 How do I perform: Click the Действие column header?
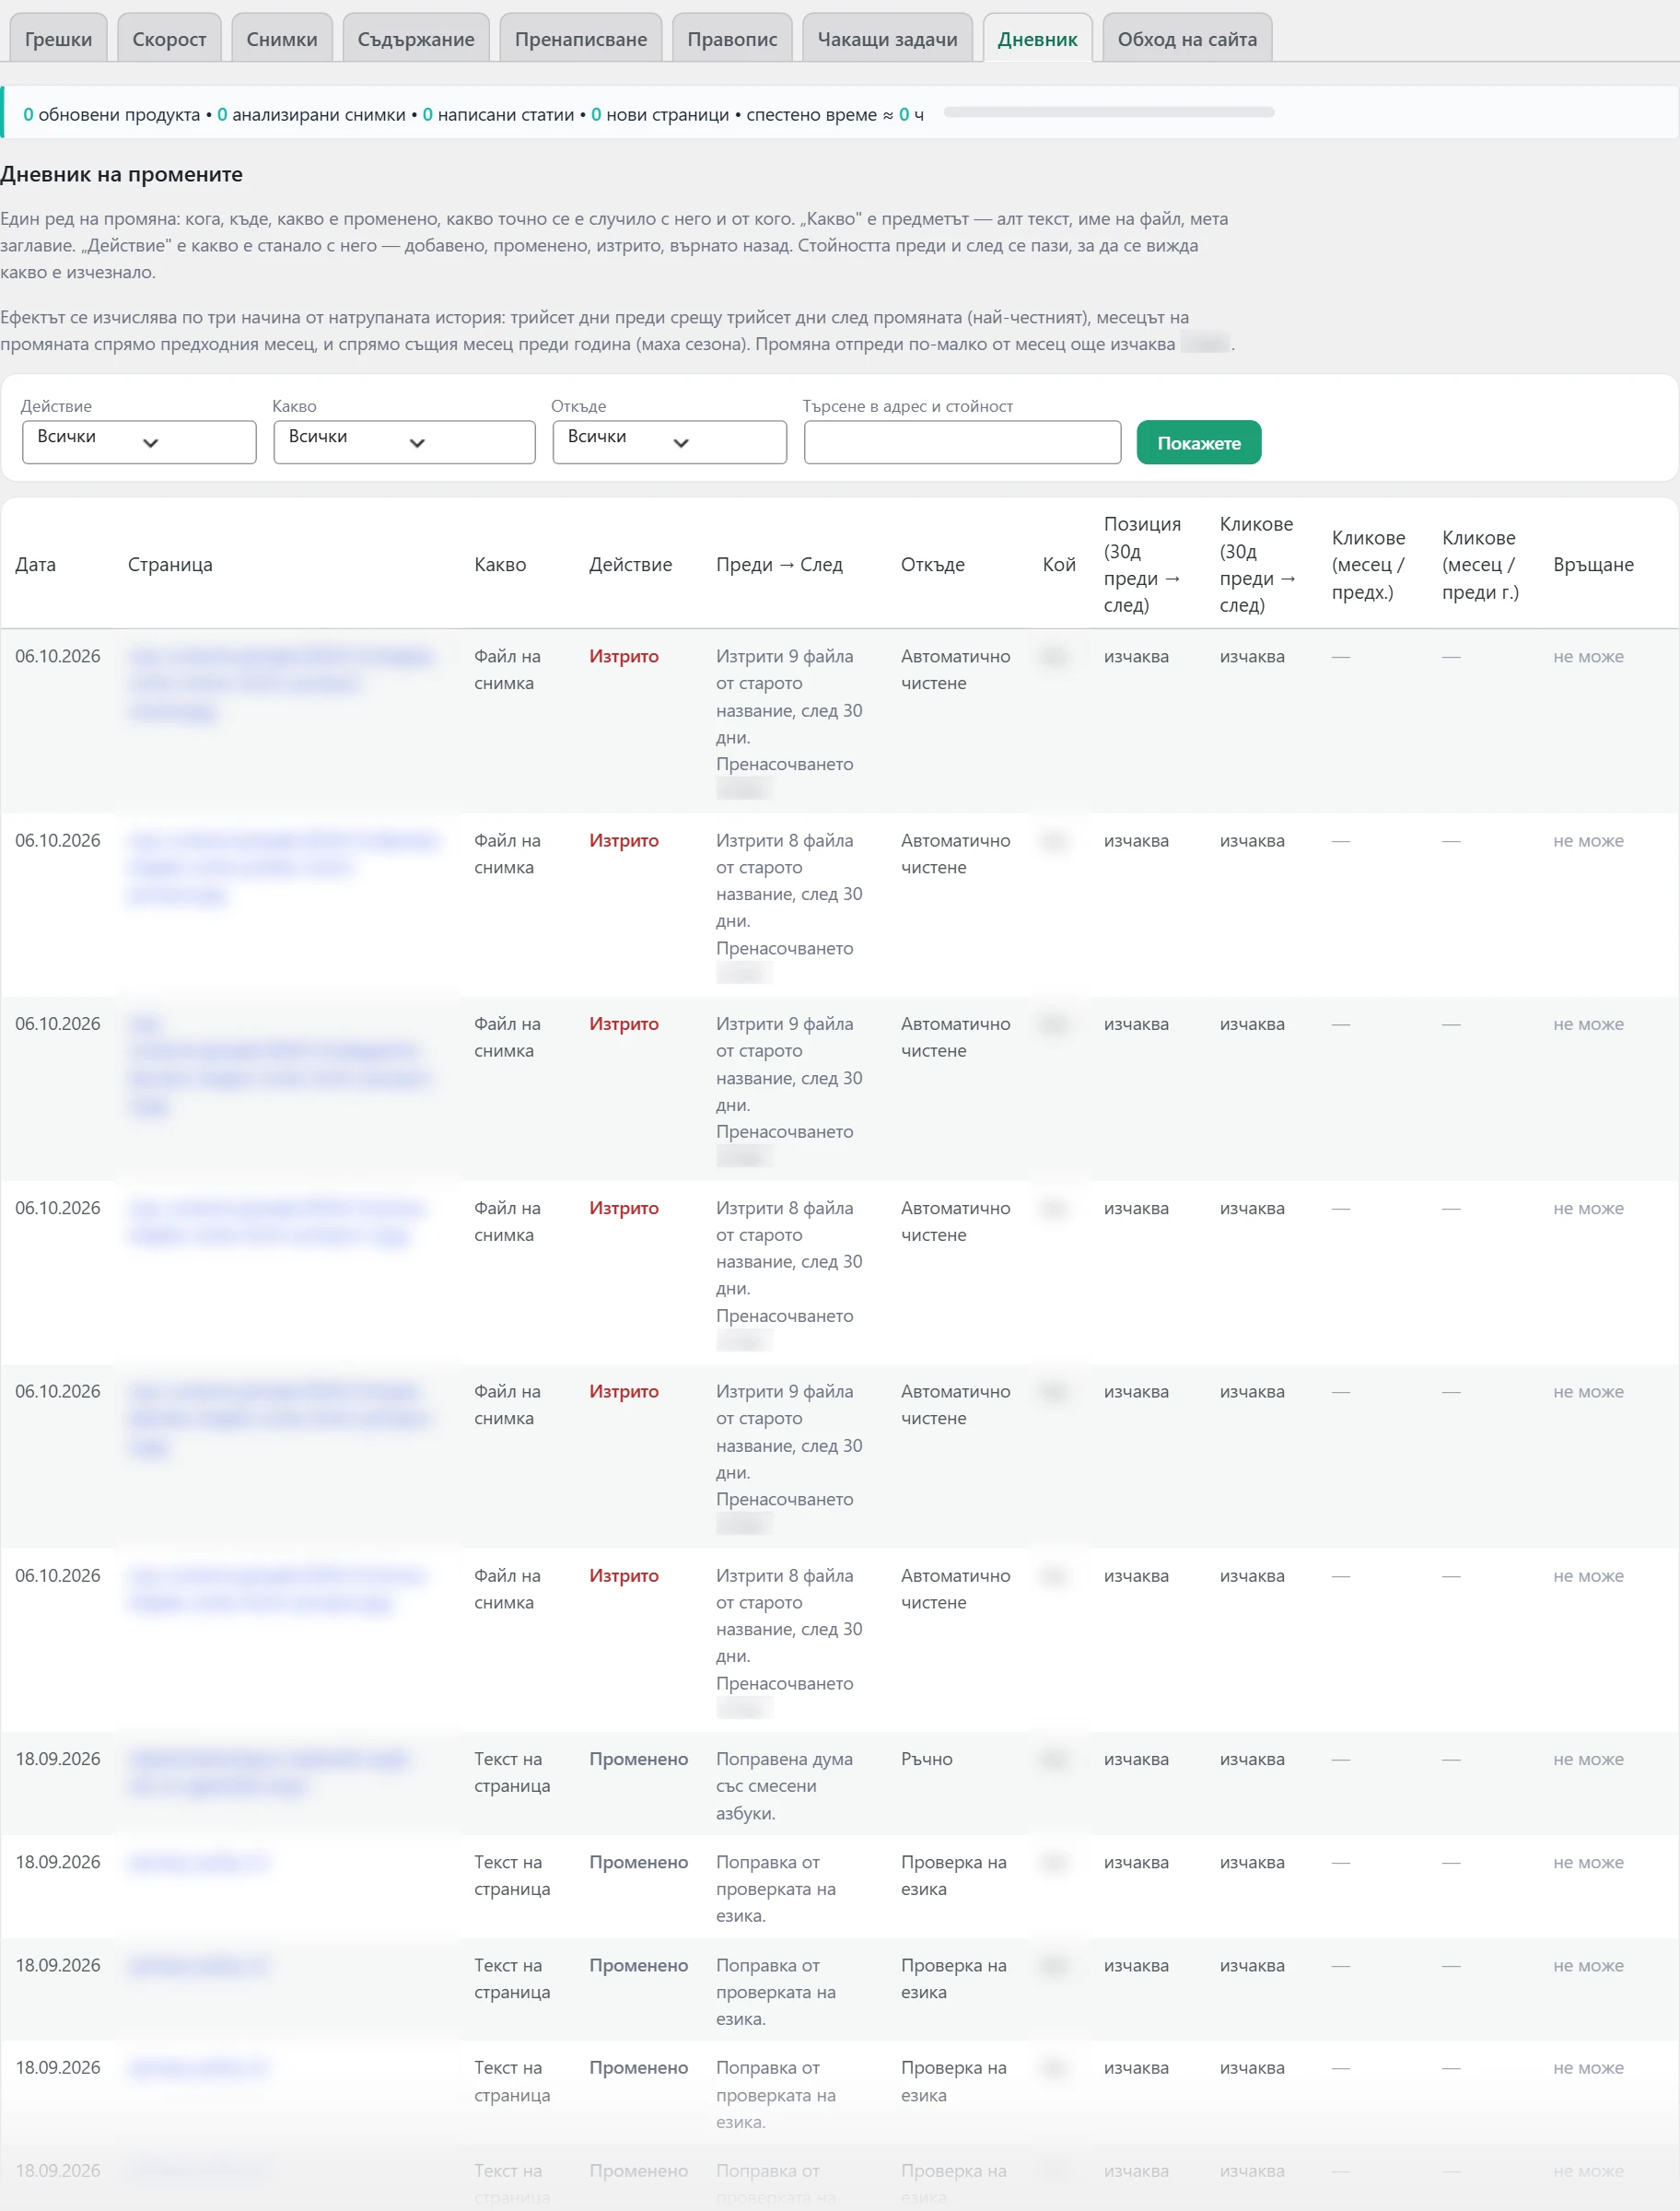pyautogui.click(x=630, y=564)
